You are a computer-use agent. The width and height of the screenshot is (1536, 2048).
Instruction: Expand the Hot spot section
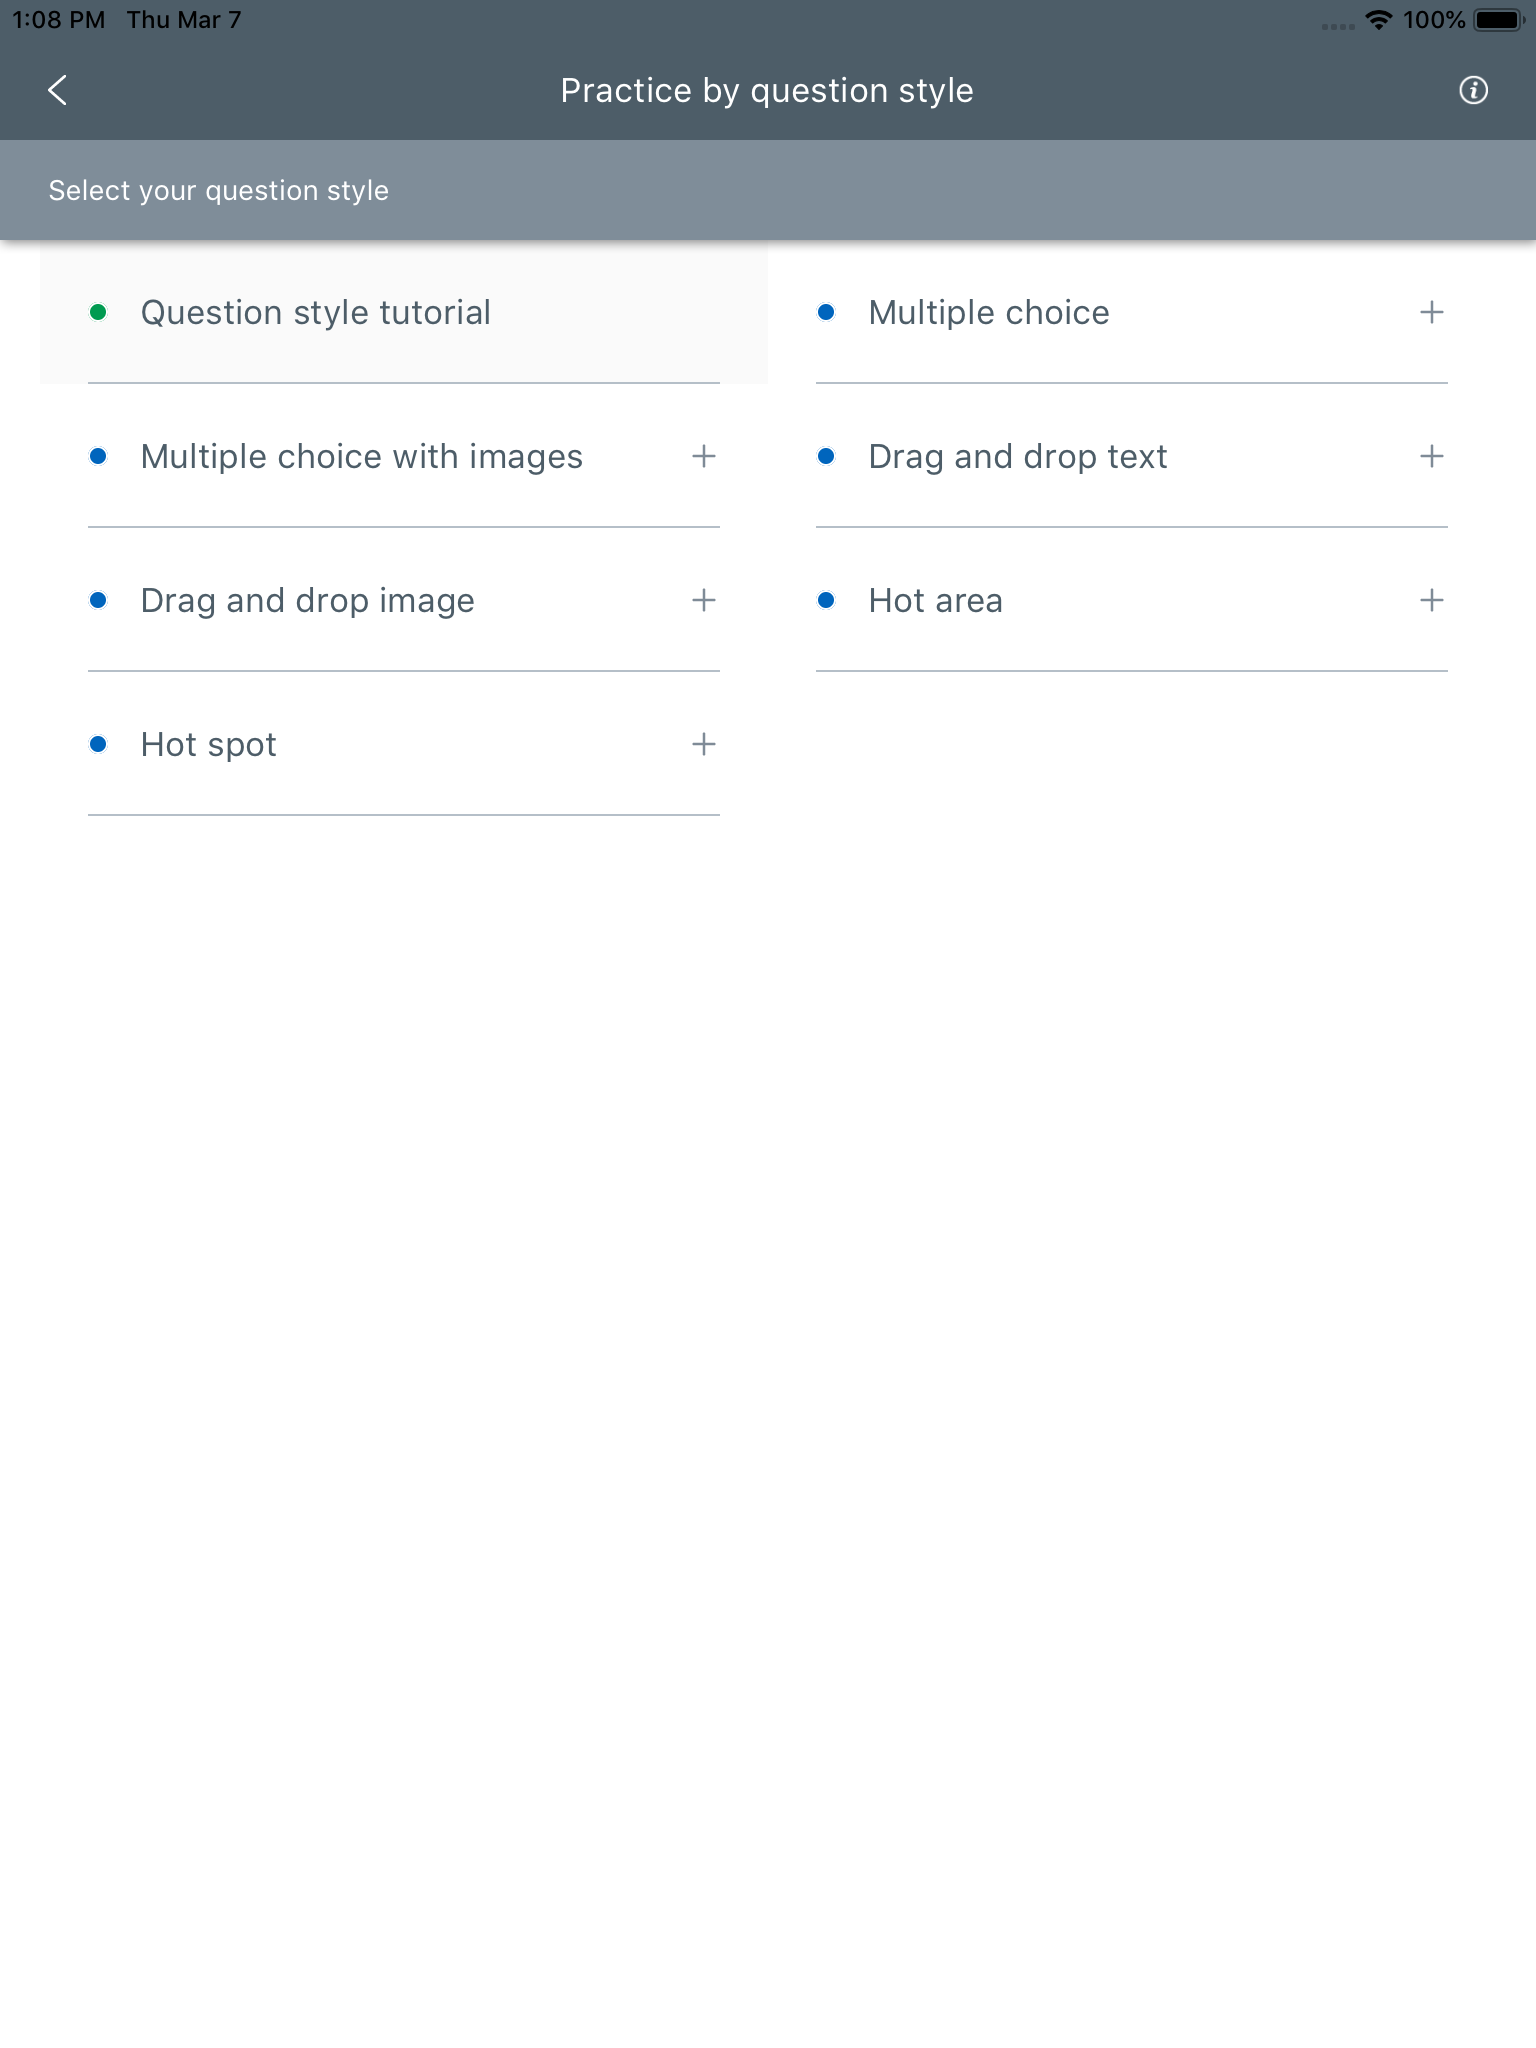703,744
